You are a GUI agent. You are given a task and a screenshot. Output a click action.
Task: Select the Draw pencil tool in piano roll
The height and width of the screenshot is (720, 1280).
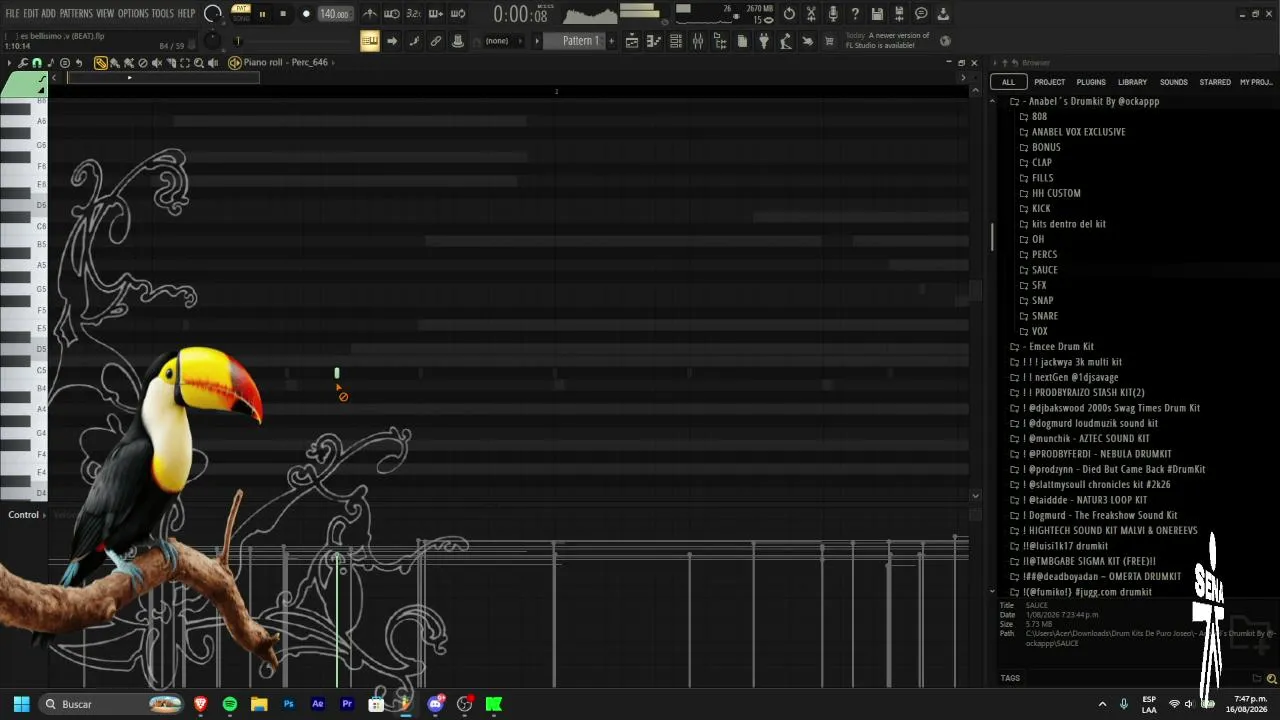(101, 62)
